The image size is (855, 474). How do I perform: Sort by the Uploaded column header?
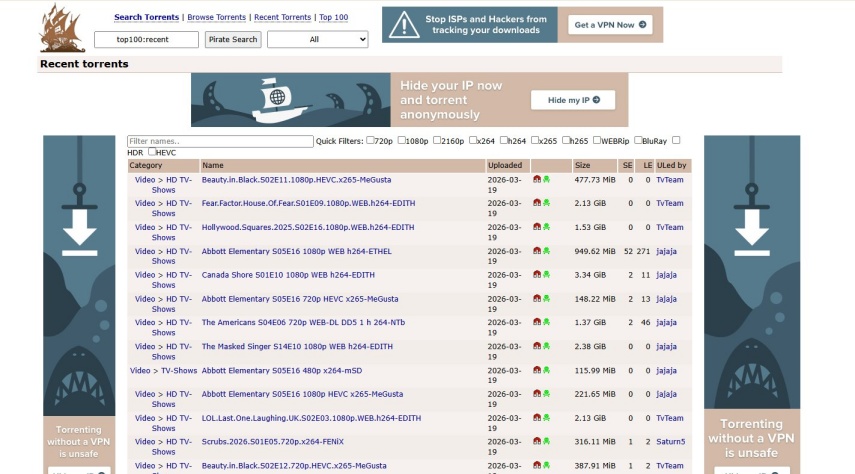click(505, 165)
